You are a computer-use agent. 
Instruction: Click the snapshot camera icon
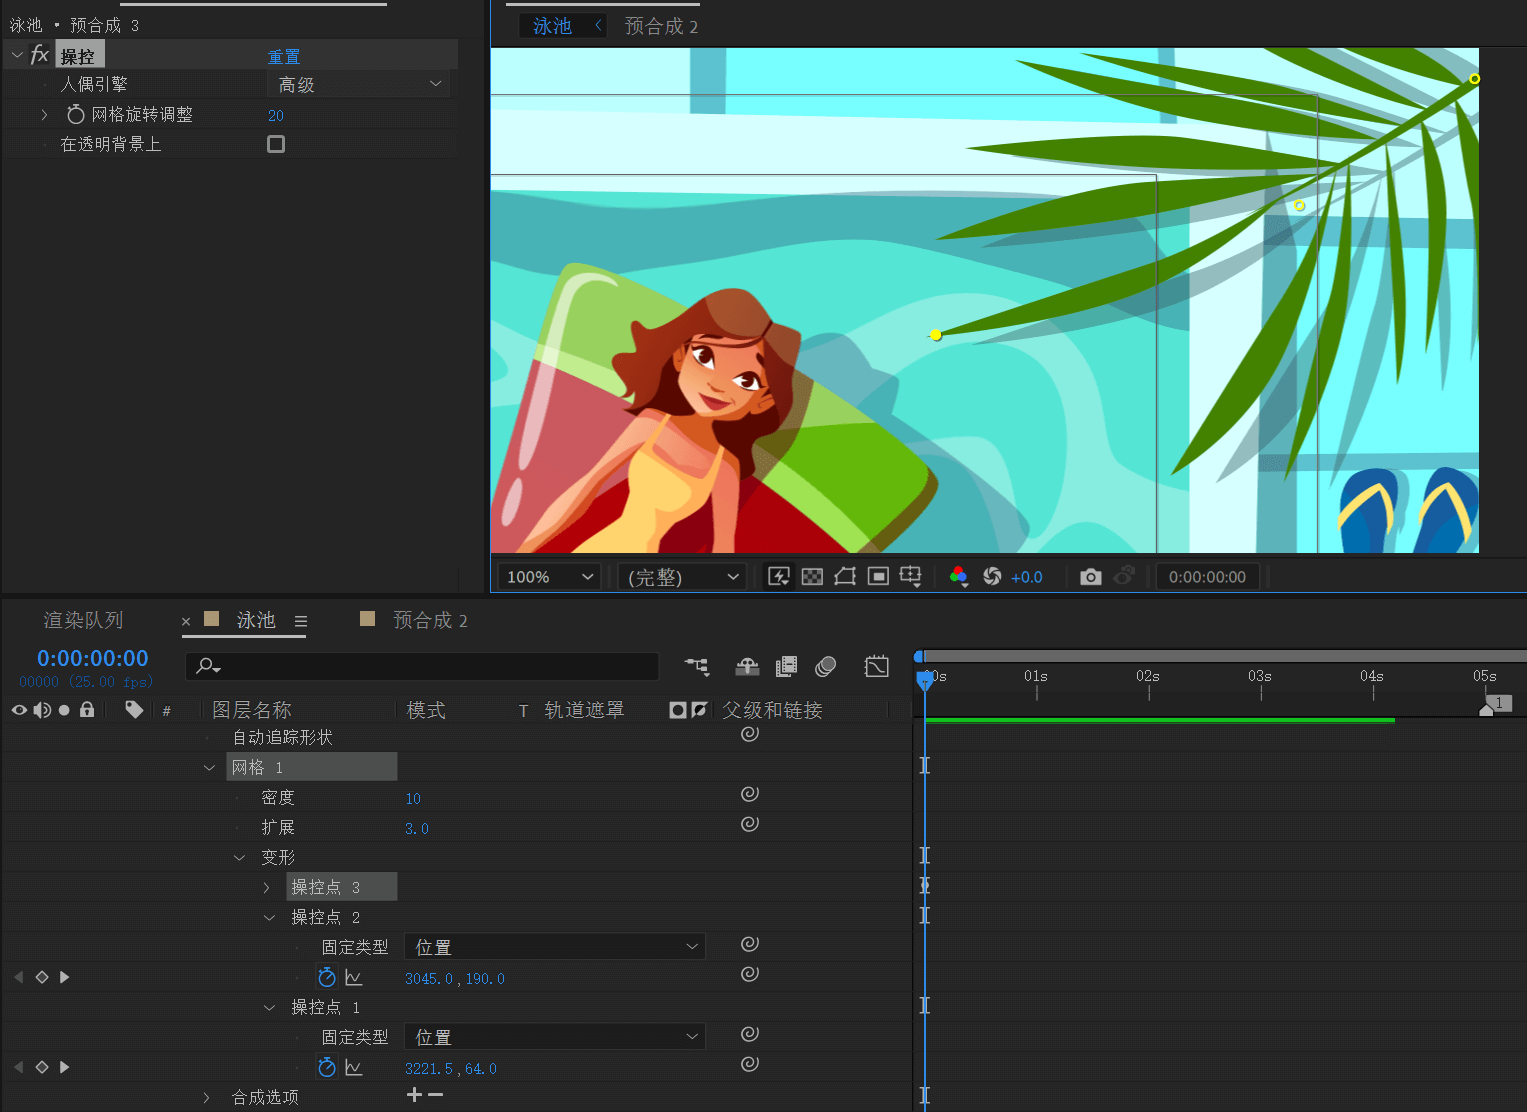(x=1091, y=577)
